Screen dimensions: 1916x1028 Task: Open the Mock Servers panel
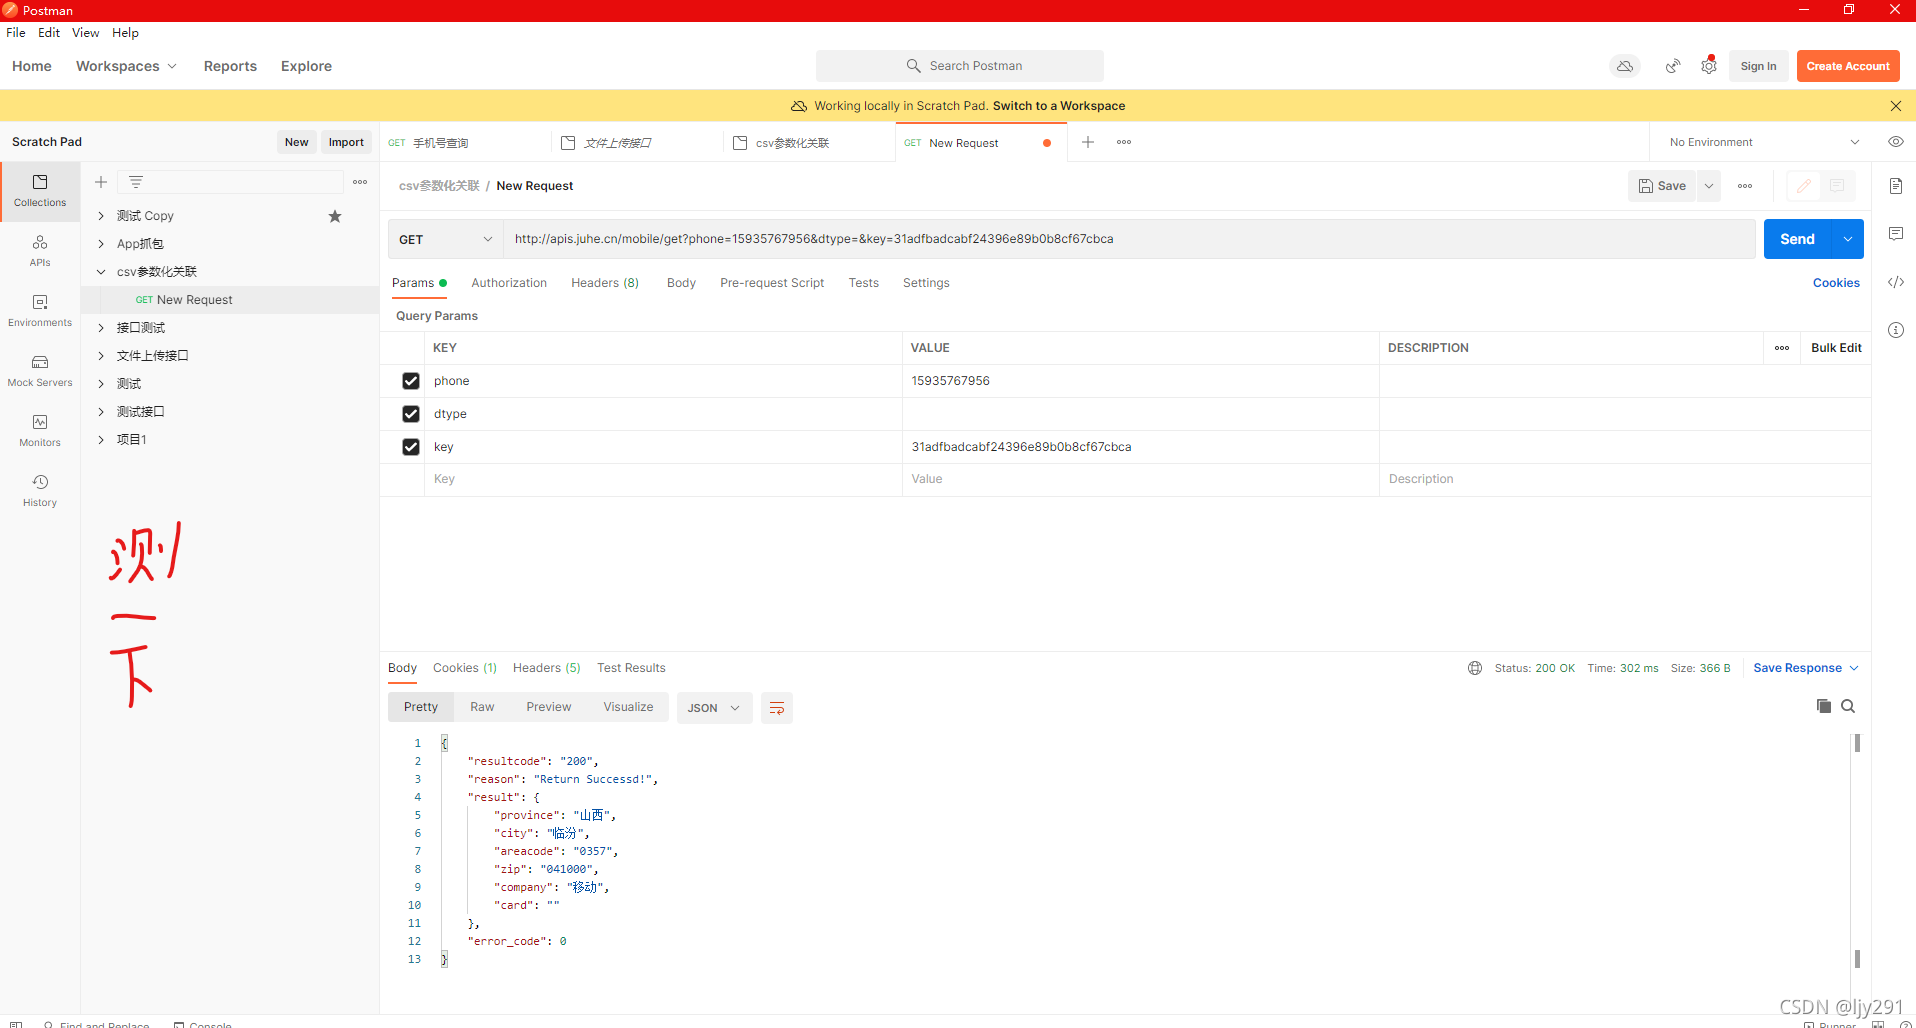39,370
